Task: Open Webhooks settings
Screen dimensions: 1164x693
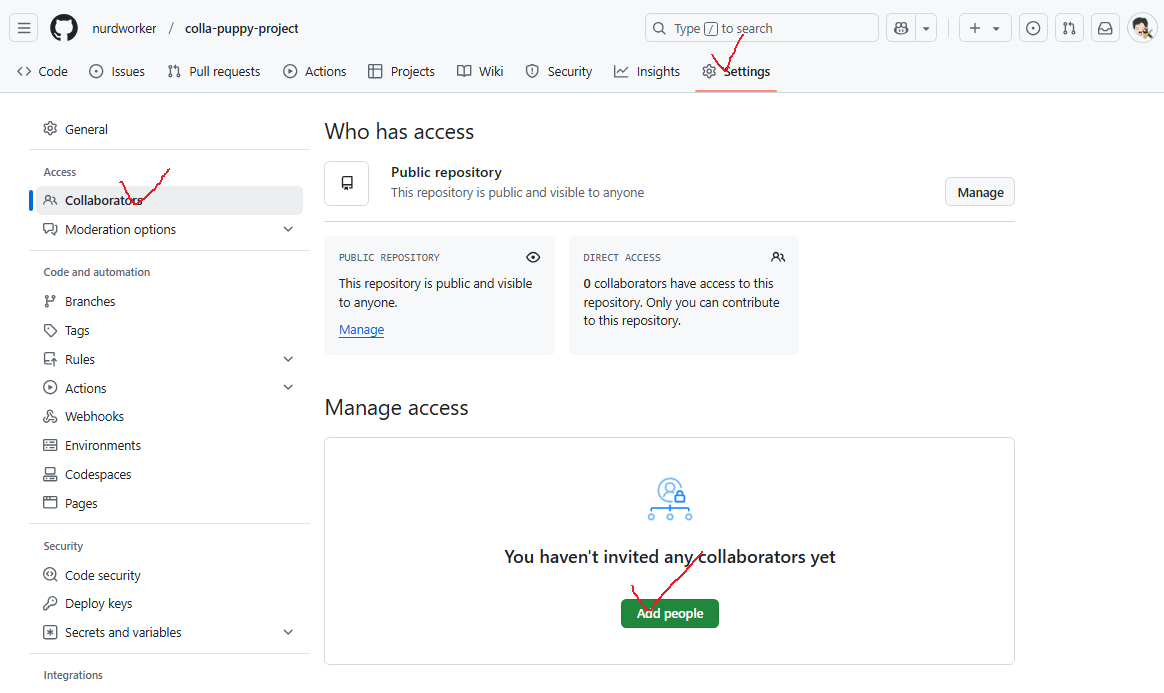Action: [x=169, y=416]
